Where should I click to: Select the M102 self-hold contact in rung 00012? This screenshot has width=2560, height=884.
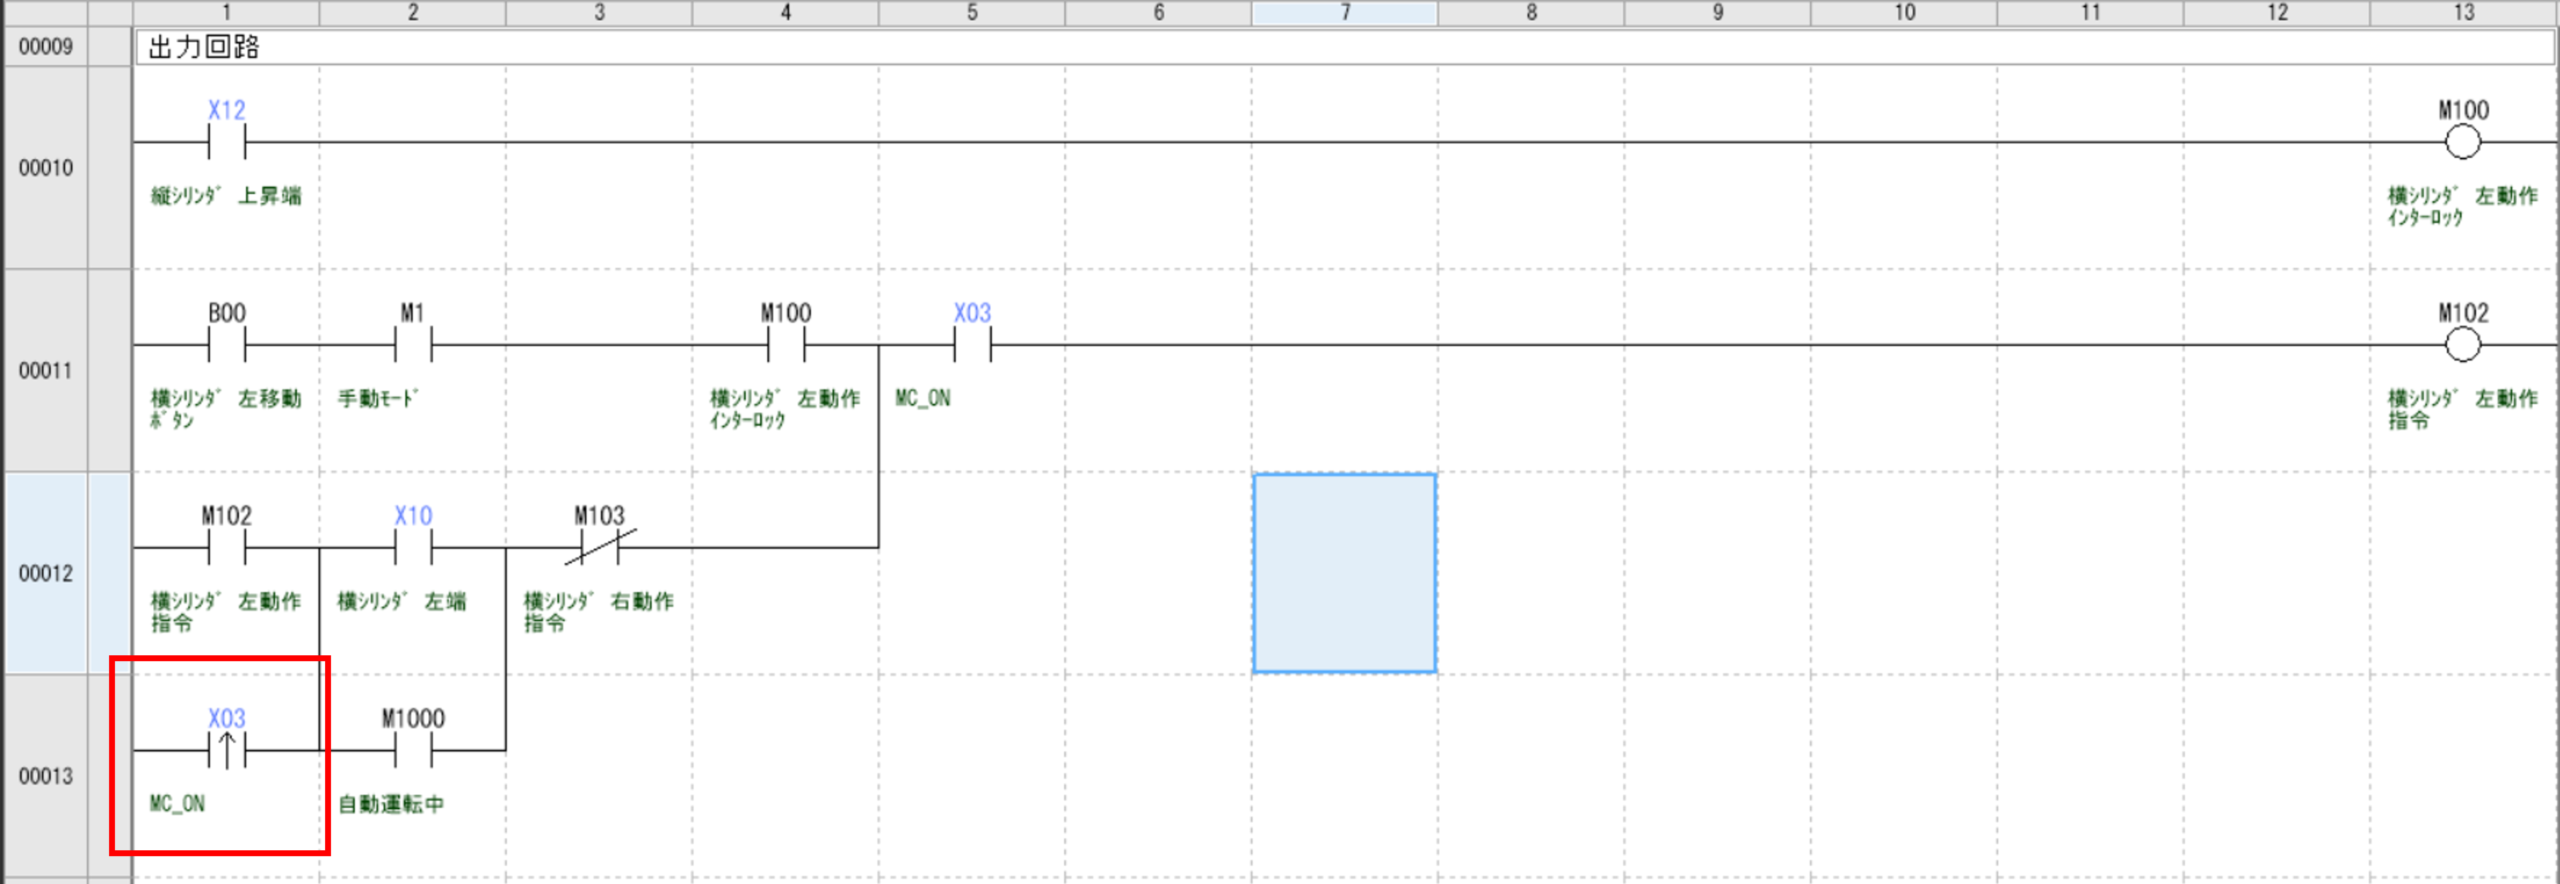[227, 547]
